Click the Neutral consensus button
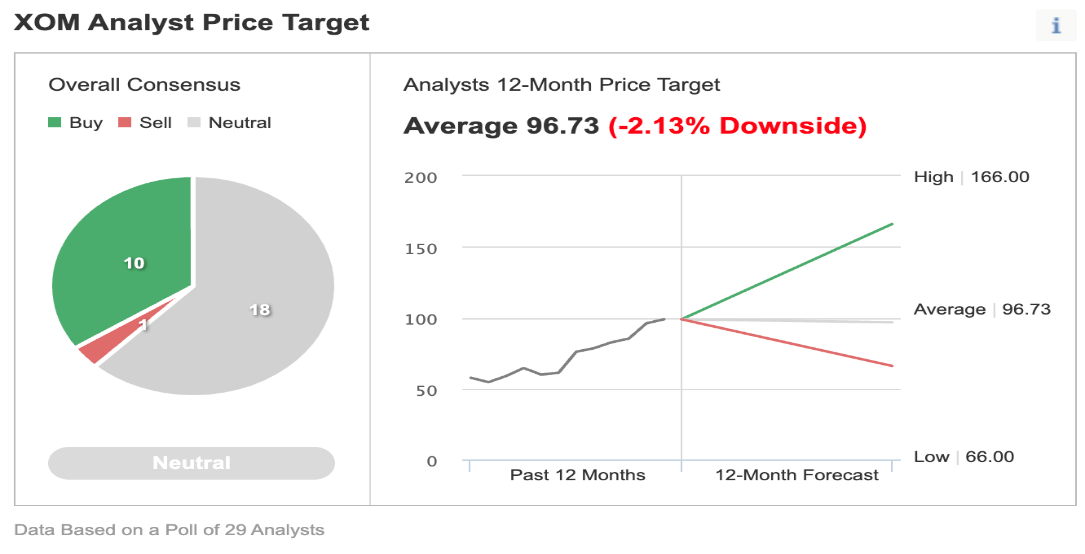Viewport: 1085px width, 554px height. point(191,463)
